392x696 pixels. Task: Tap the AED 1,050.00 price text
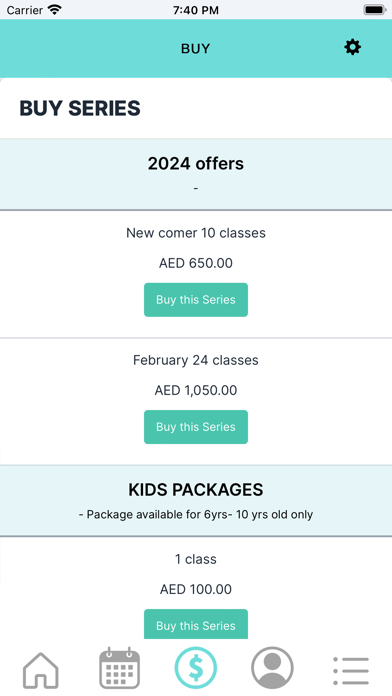coord(196,390)
